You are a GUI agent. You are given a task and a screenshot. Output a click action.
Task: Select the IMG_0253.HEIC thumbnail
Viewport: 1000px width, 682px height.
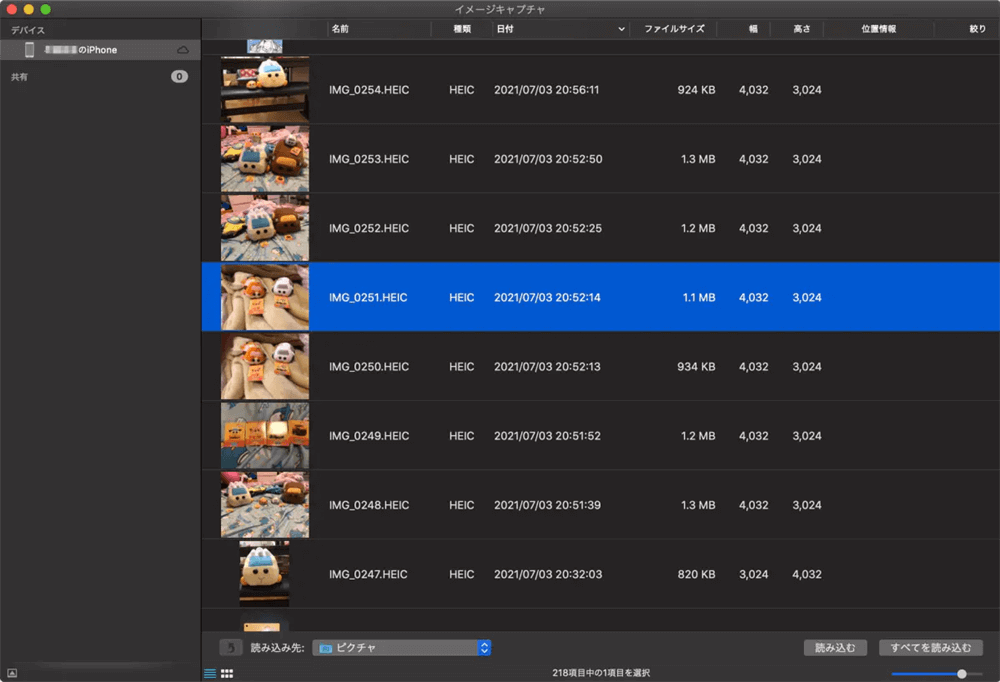click(x=265, y=158)
